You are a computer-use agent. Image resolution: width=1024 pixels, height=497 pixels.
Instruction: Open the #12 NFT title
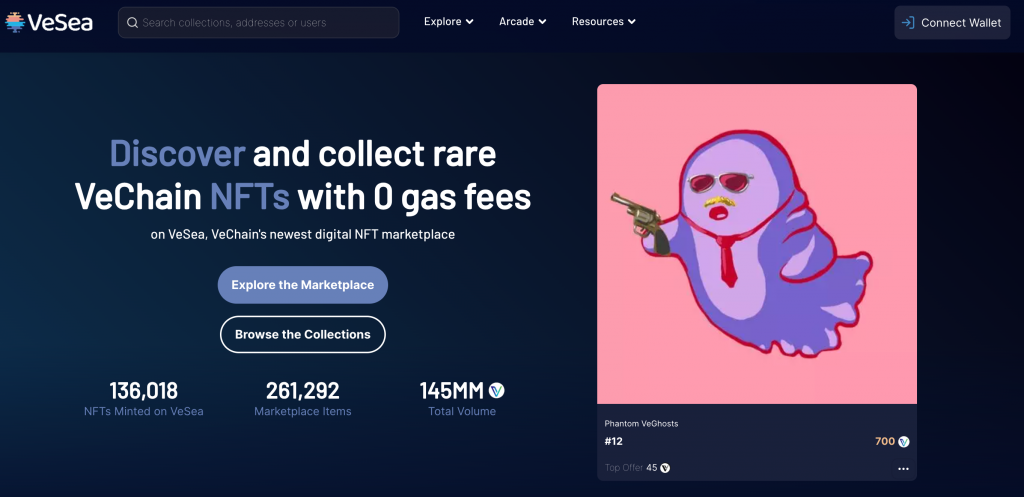(613, 441)
